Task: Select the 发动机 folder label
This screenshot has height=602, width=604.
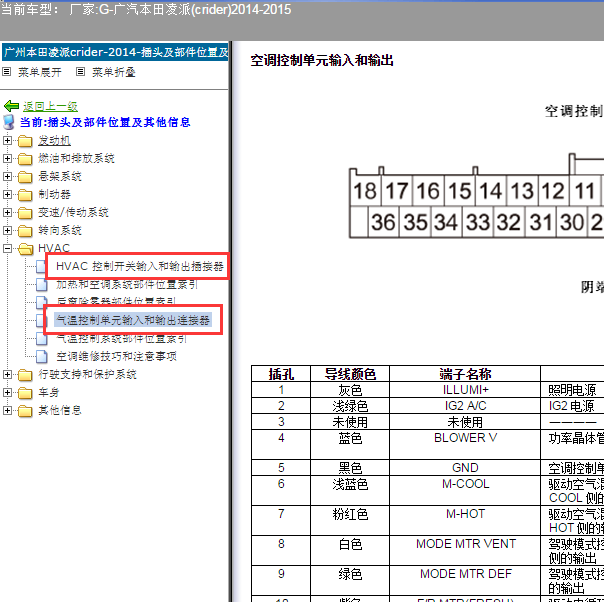Action: tap(54, 141)
